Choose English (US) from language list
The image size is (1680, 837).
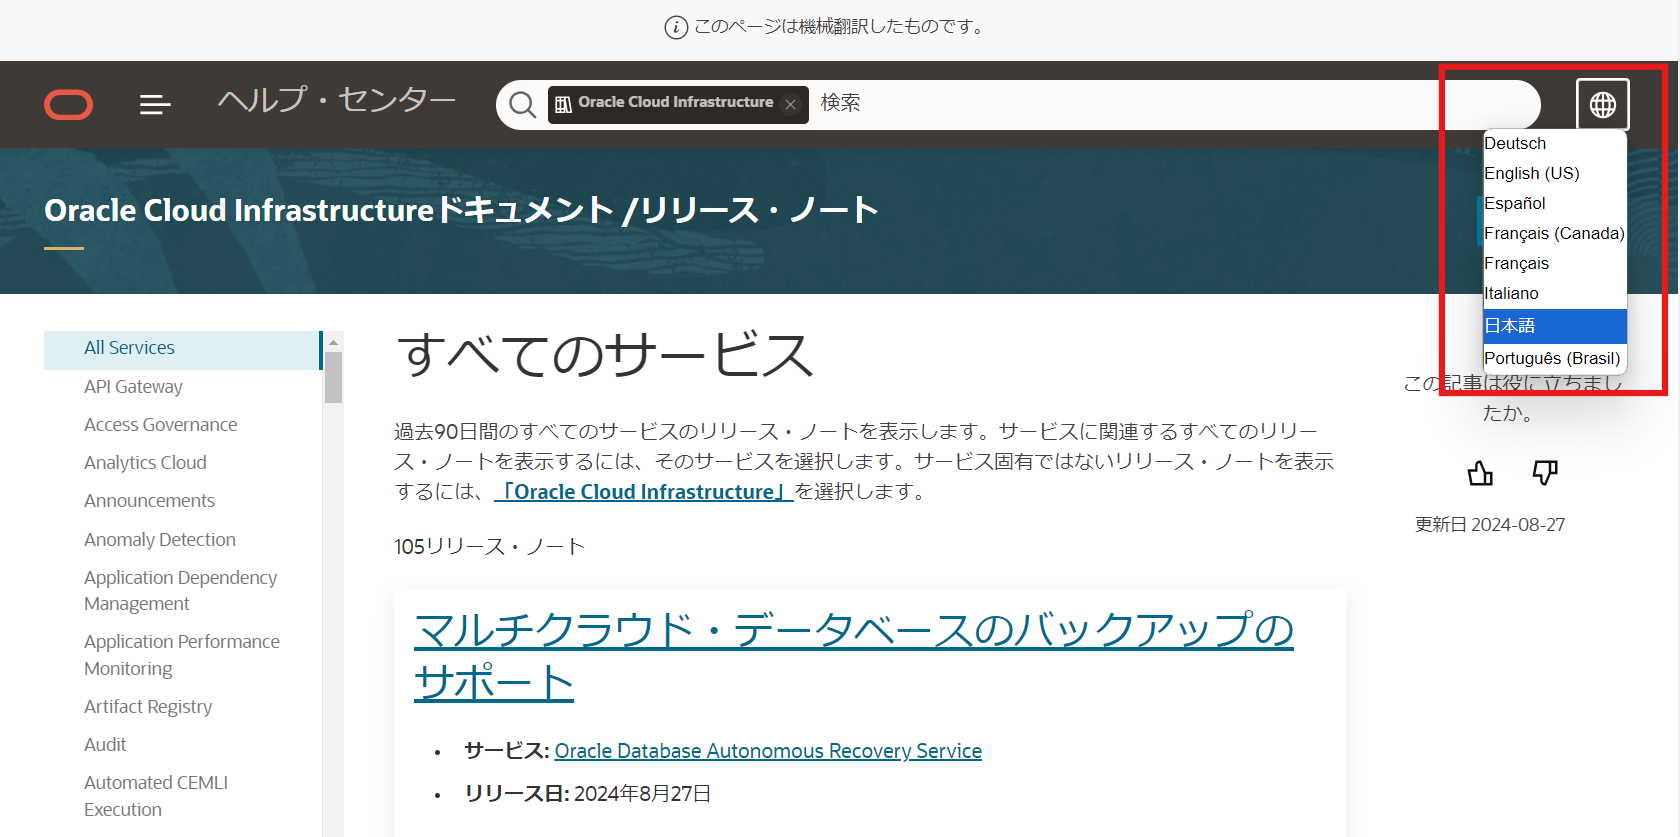[1555, 174]
